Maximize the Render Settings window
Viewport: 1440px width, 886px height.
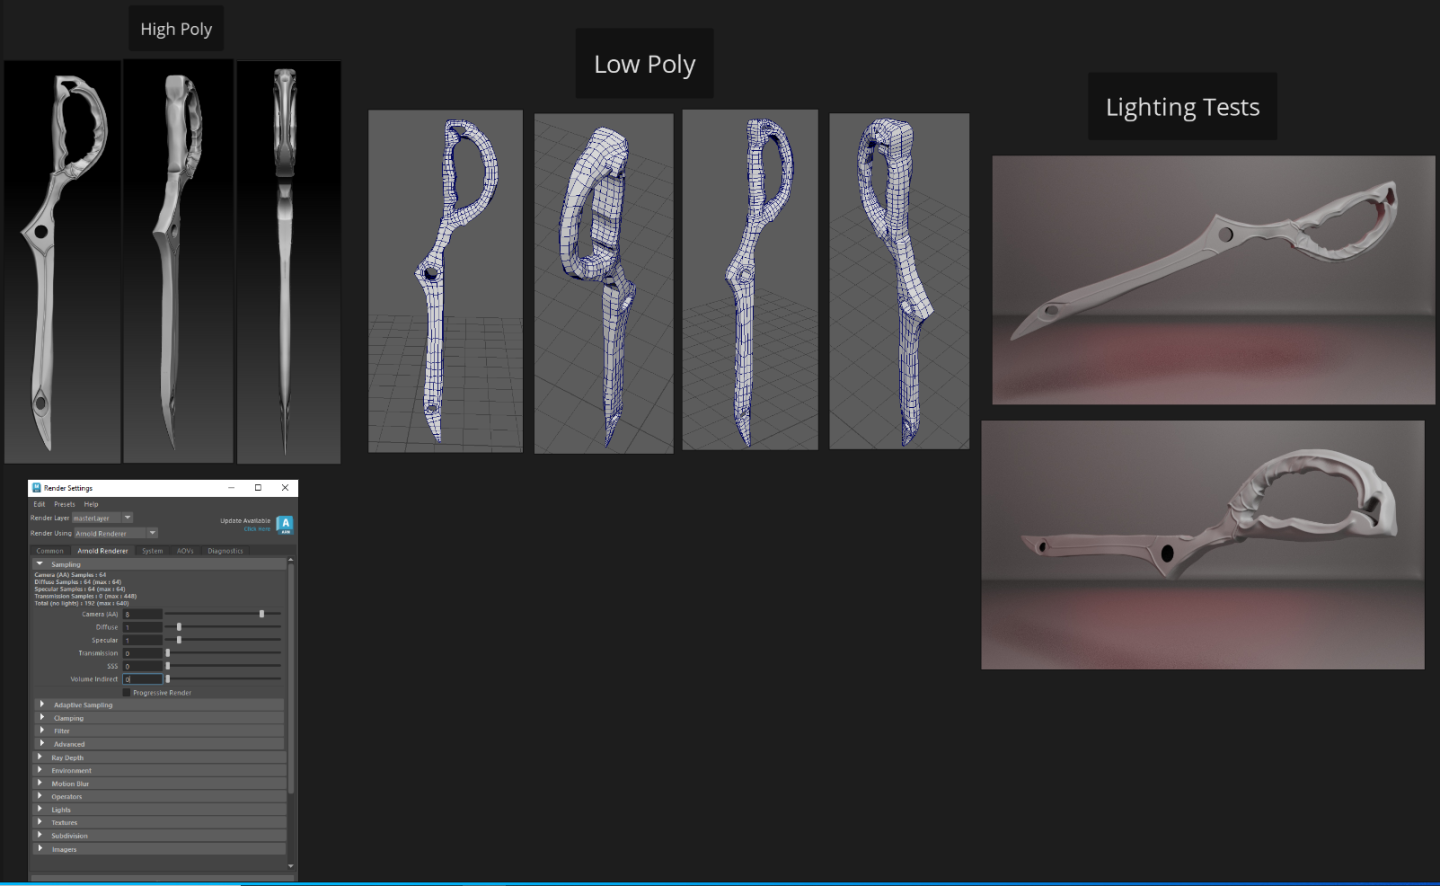258,488
